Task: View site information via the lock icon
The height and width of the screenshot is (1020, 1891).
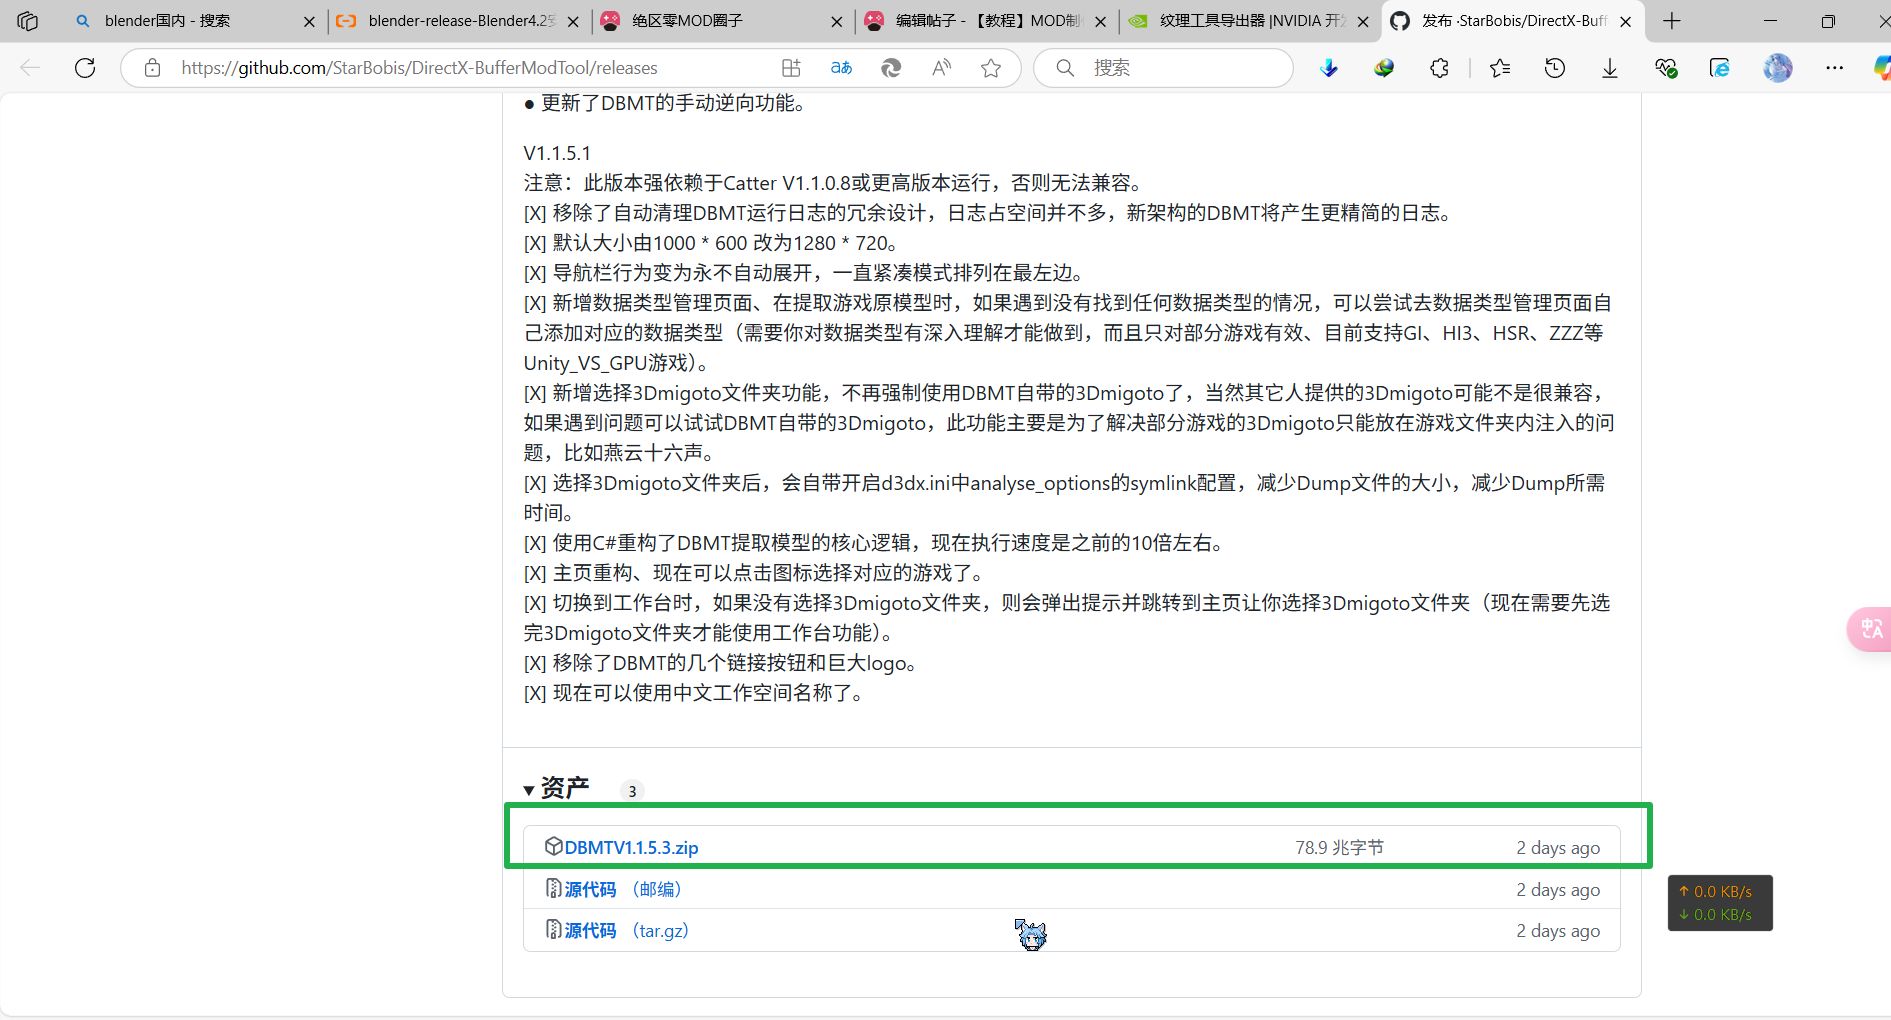Action: pyautogui.click(x=151, y=68)
